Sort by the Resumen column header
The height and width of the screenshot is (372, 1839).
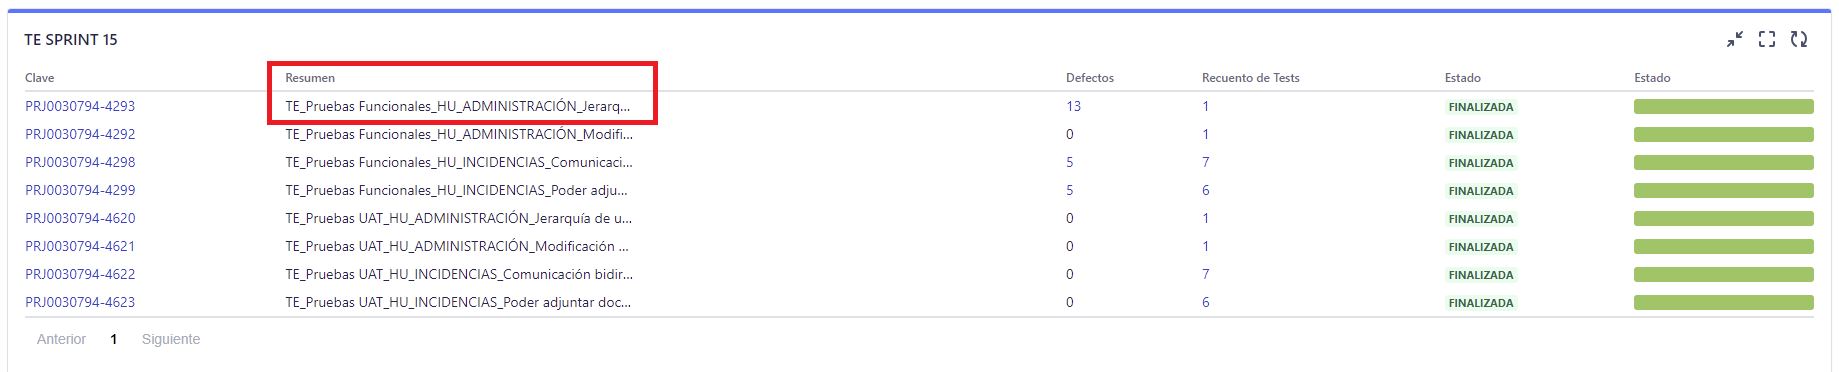310,78
